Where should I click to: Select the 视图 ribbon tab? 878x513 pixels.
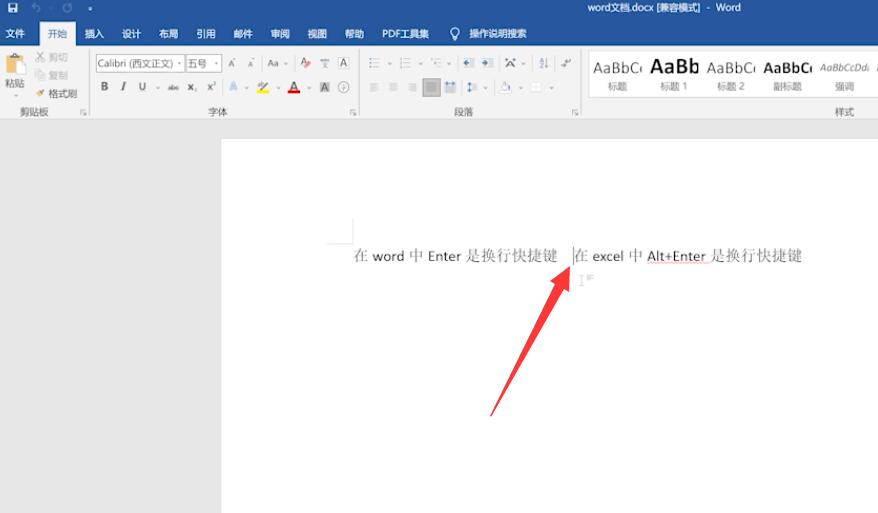click(317, 34)
